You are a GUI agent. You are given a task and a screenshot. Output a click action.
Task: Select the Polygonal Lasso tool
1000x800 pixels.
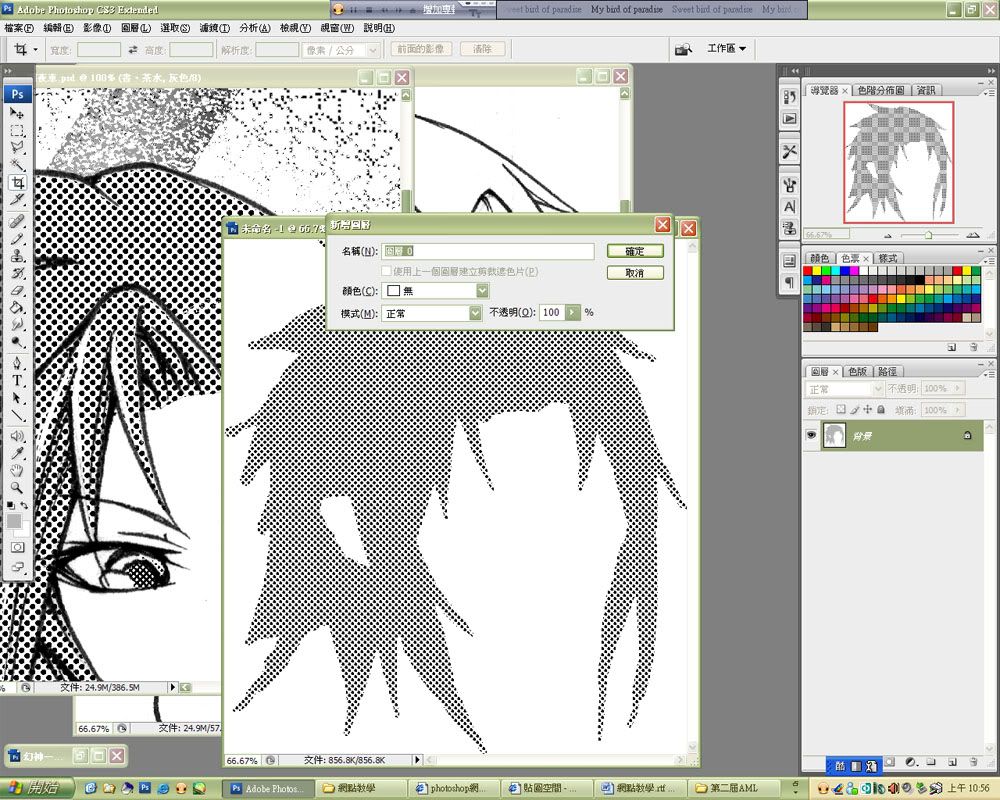point(17,148)
